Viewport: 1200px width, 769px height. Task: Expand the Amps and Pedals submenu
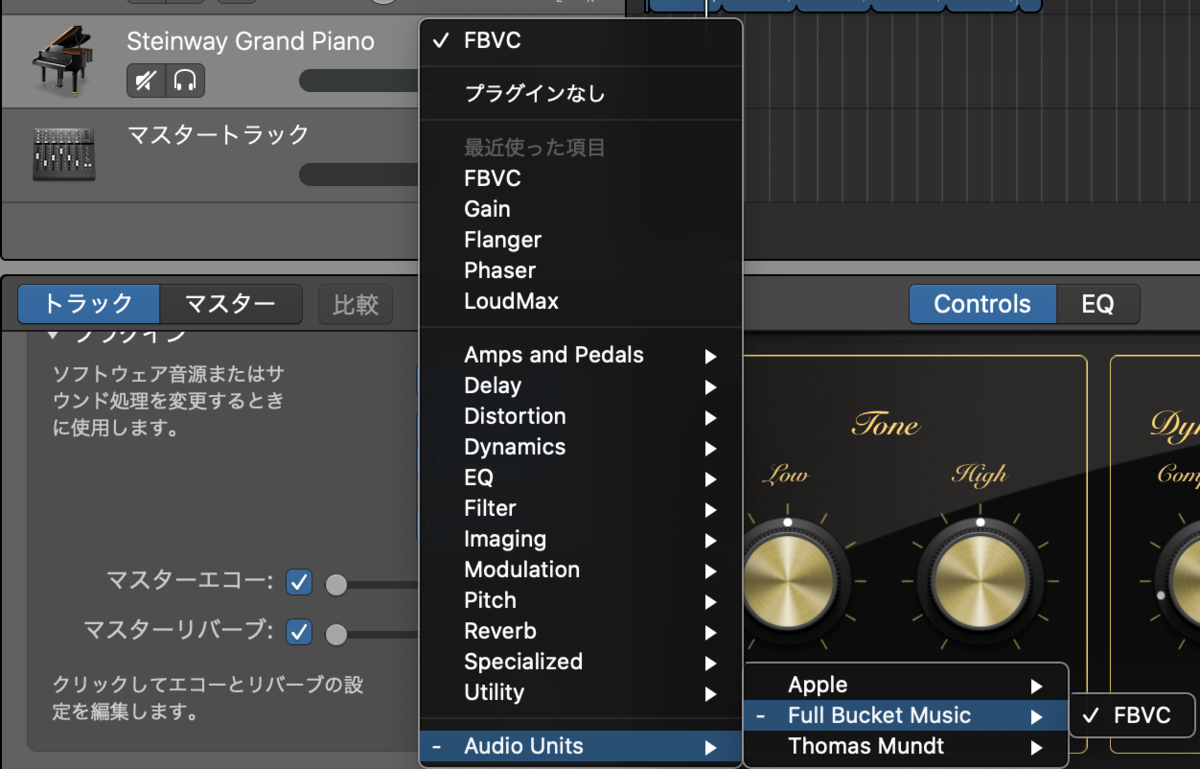click(x=554, y=354)
